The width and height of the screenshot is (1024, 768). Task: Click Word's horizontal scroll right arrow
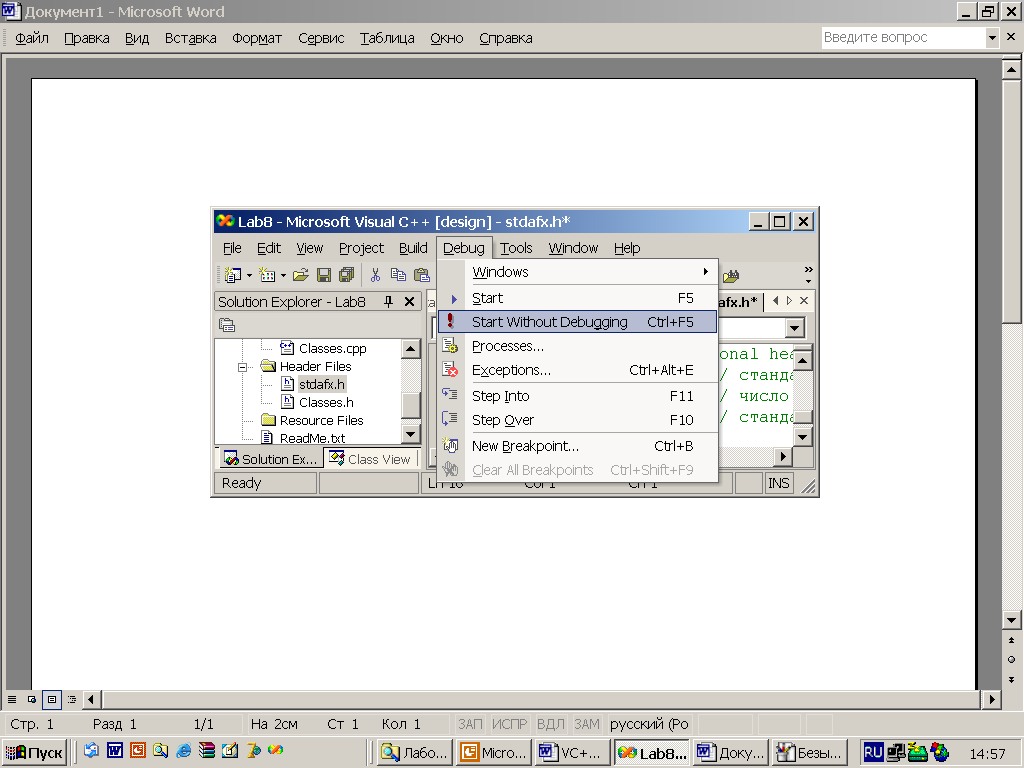click(x=991, y=699)
